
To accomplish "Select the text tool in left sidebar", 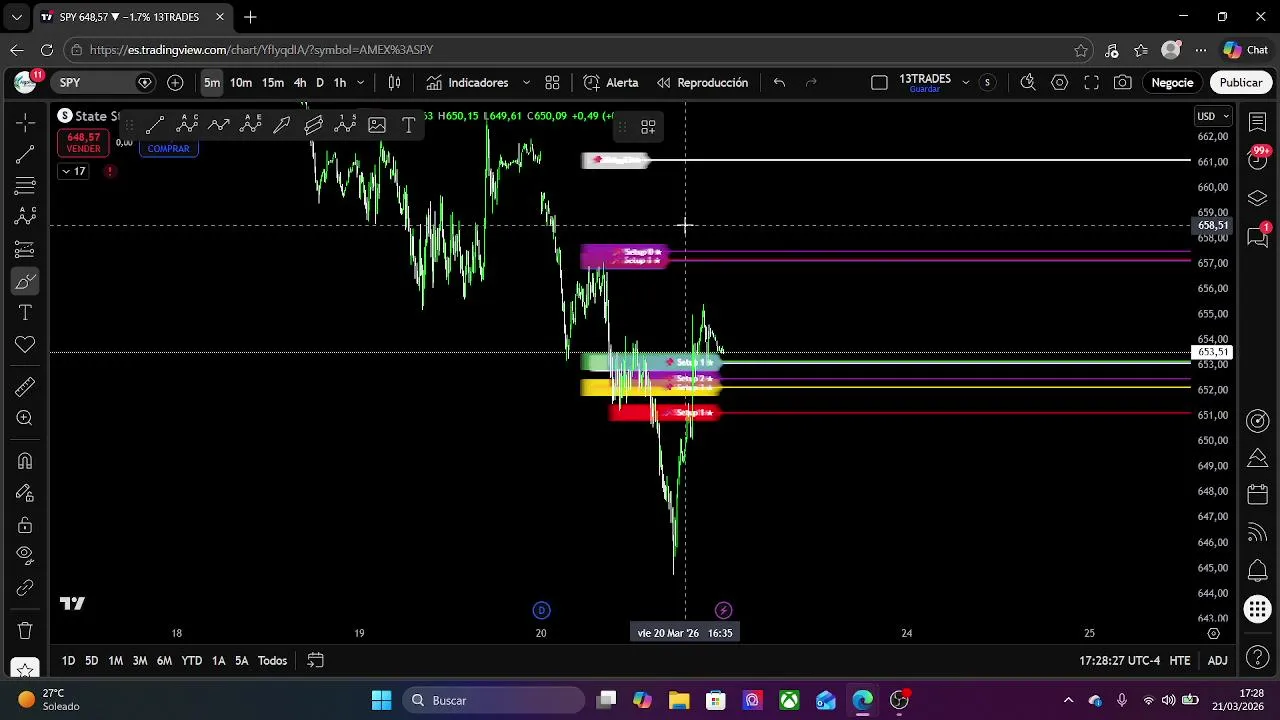I will click(25, 313).
